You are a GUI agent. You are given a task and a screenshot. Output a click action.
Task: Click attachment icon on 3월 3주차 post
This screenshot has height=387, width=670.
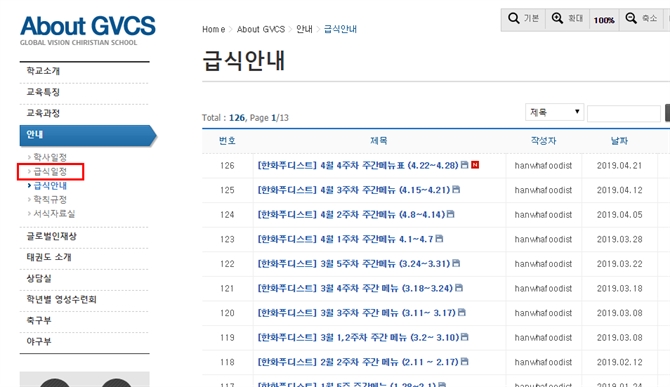[x=461, y=312]
